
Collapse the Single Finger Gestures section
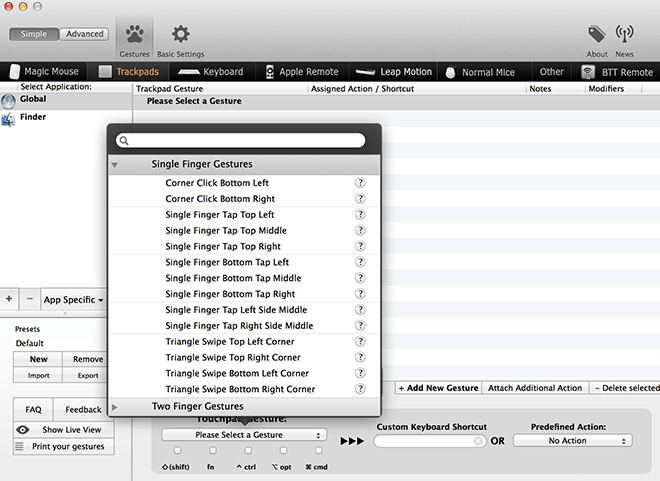[114, 165]
